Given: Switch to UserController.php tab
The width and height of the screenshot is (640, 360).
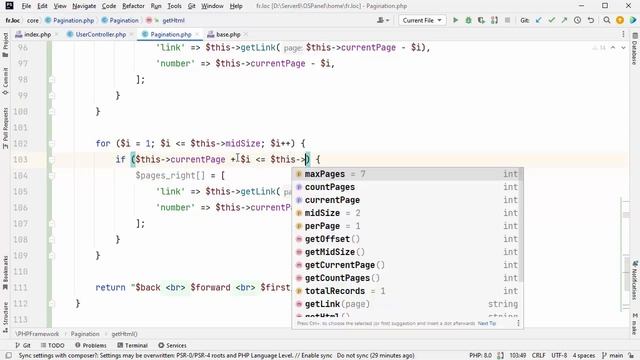Looking at the screenshot, I should [101, 34].
